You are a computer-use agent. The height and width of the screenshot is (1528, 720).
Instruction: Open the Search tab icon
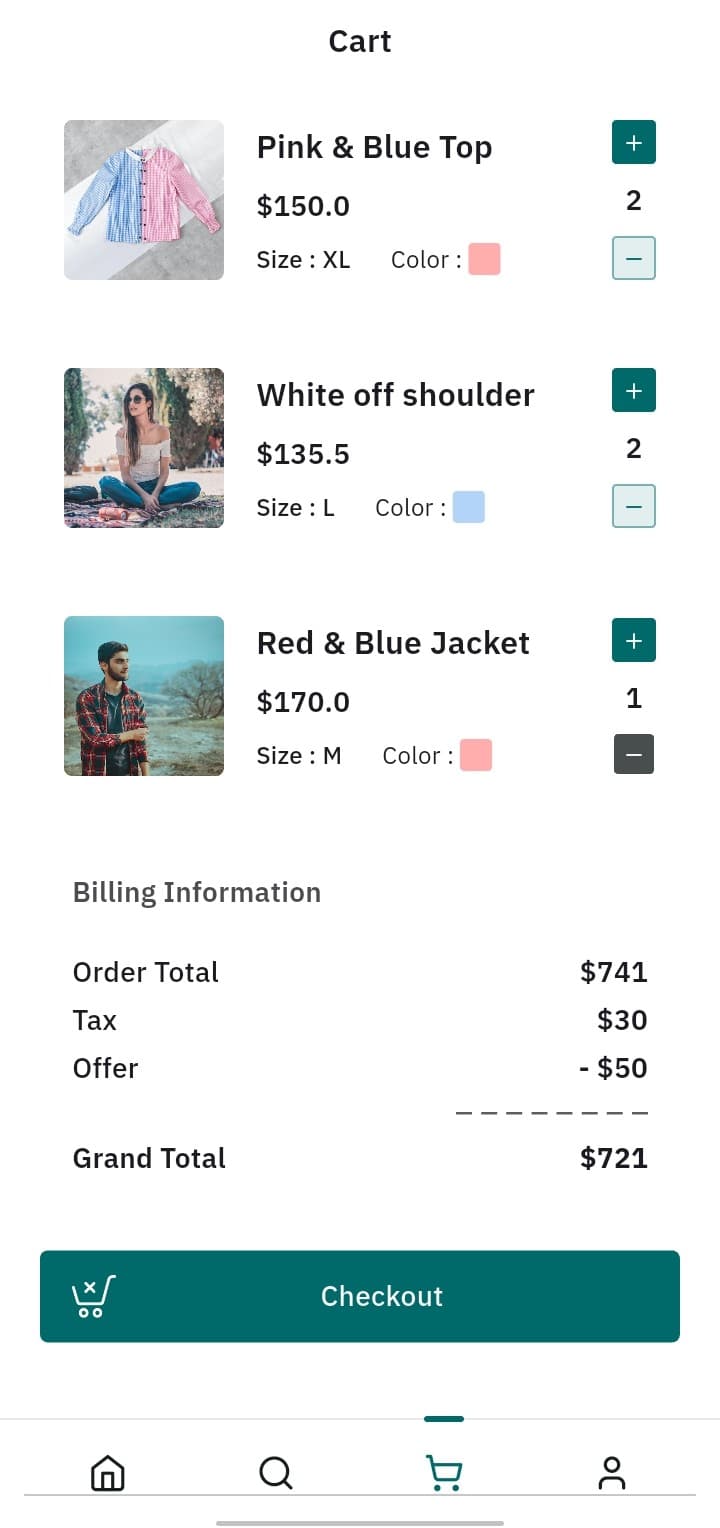tap(275, 1472)
